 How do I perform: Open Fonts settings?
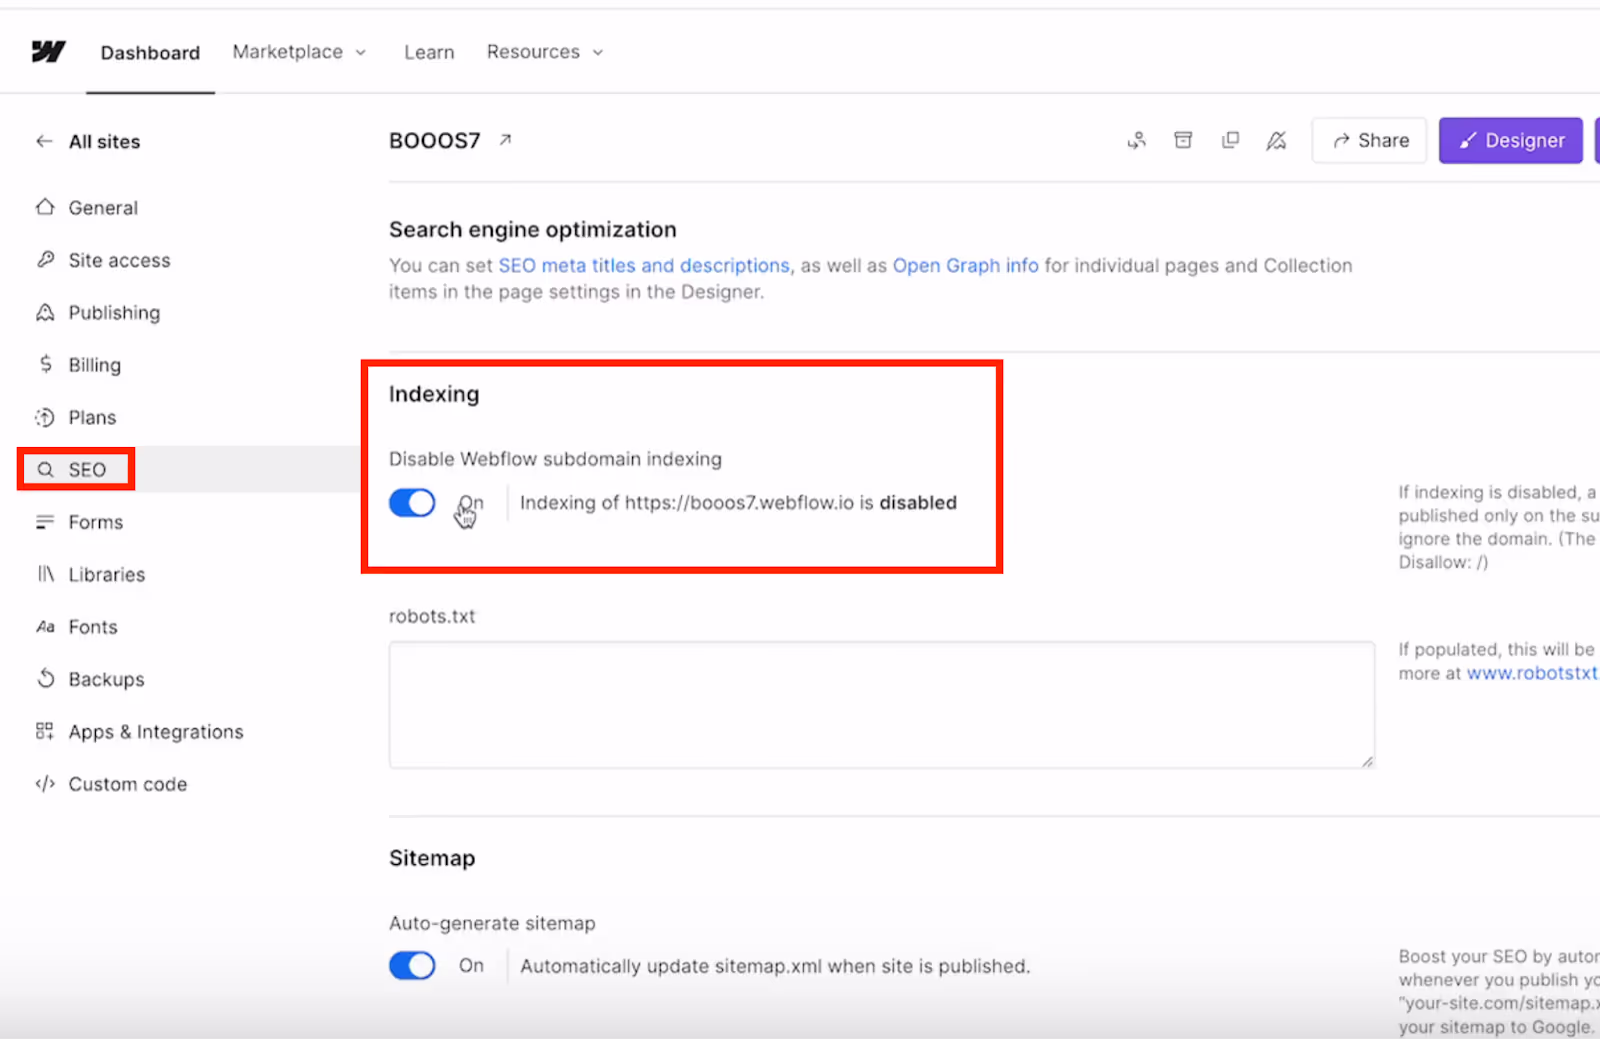pyautogui.click(x=93, y=627)
